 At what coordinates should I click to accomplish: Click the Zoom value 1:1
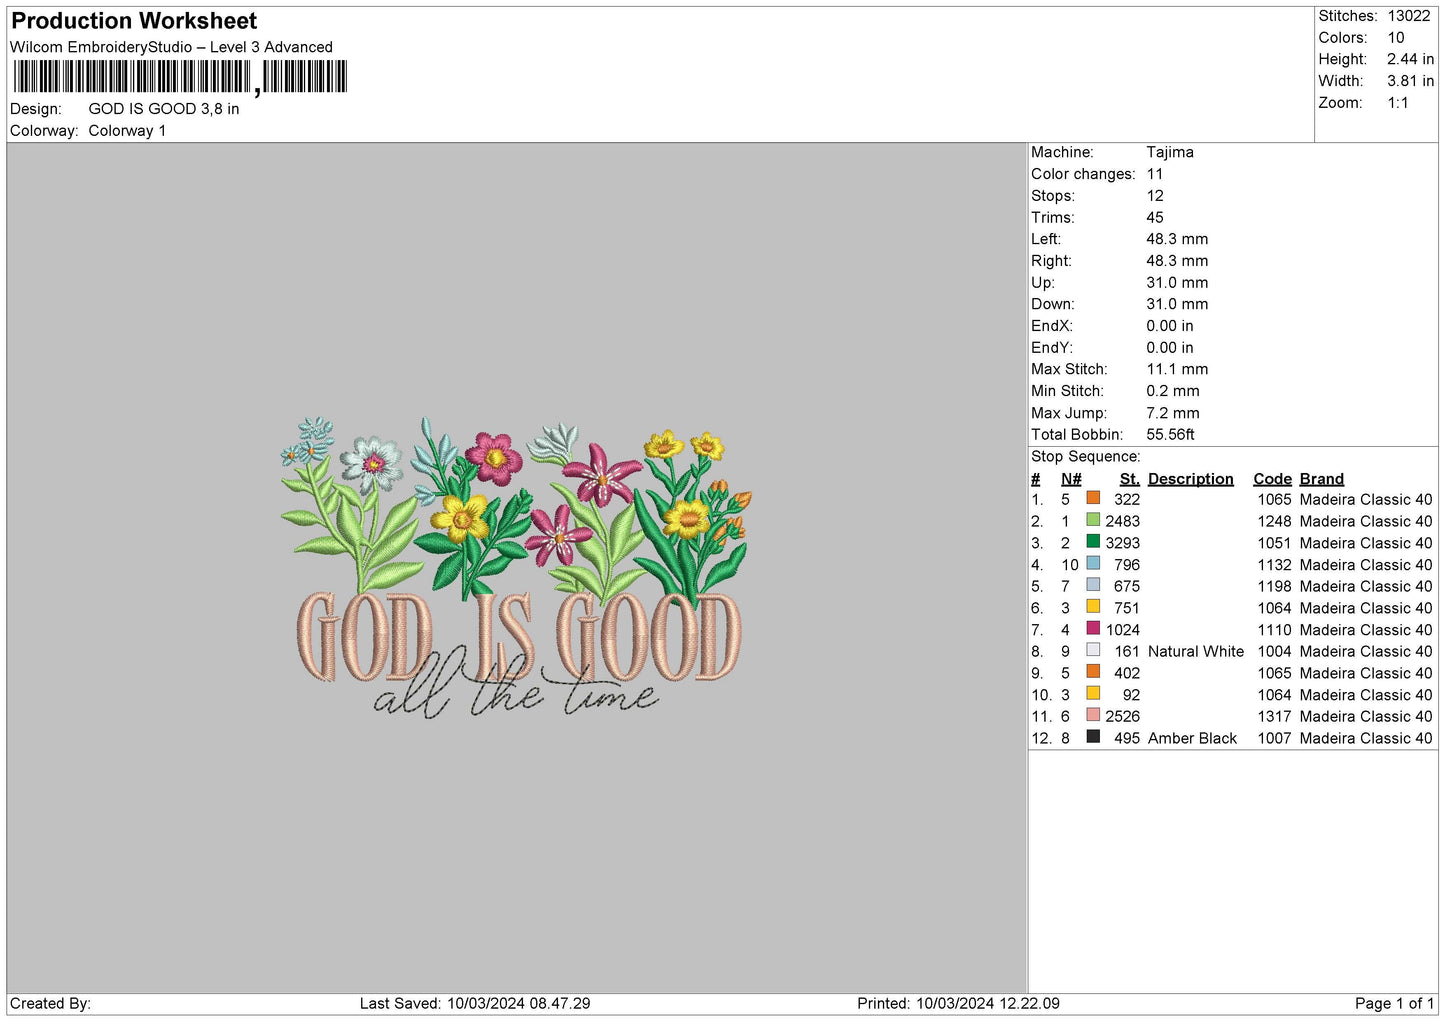coord(1398,103)
